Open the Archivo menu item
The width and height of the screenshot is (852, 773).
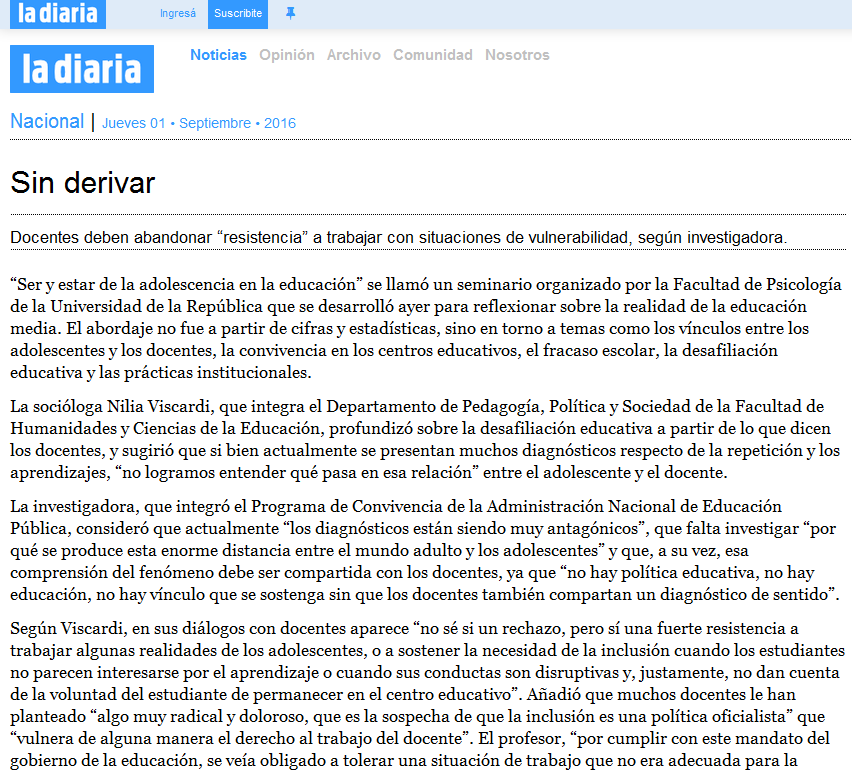point(354,55)
